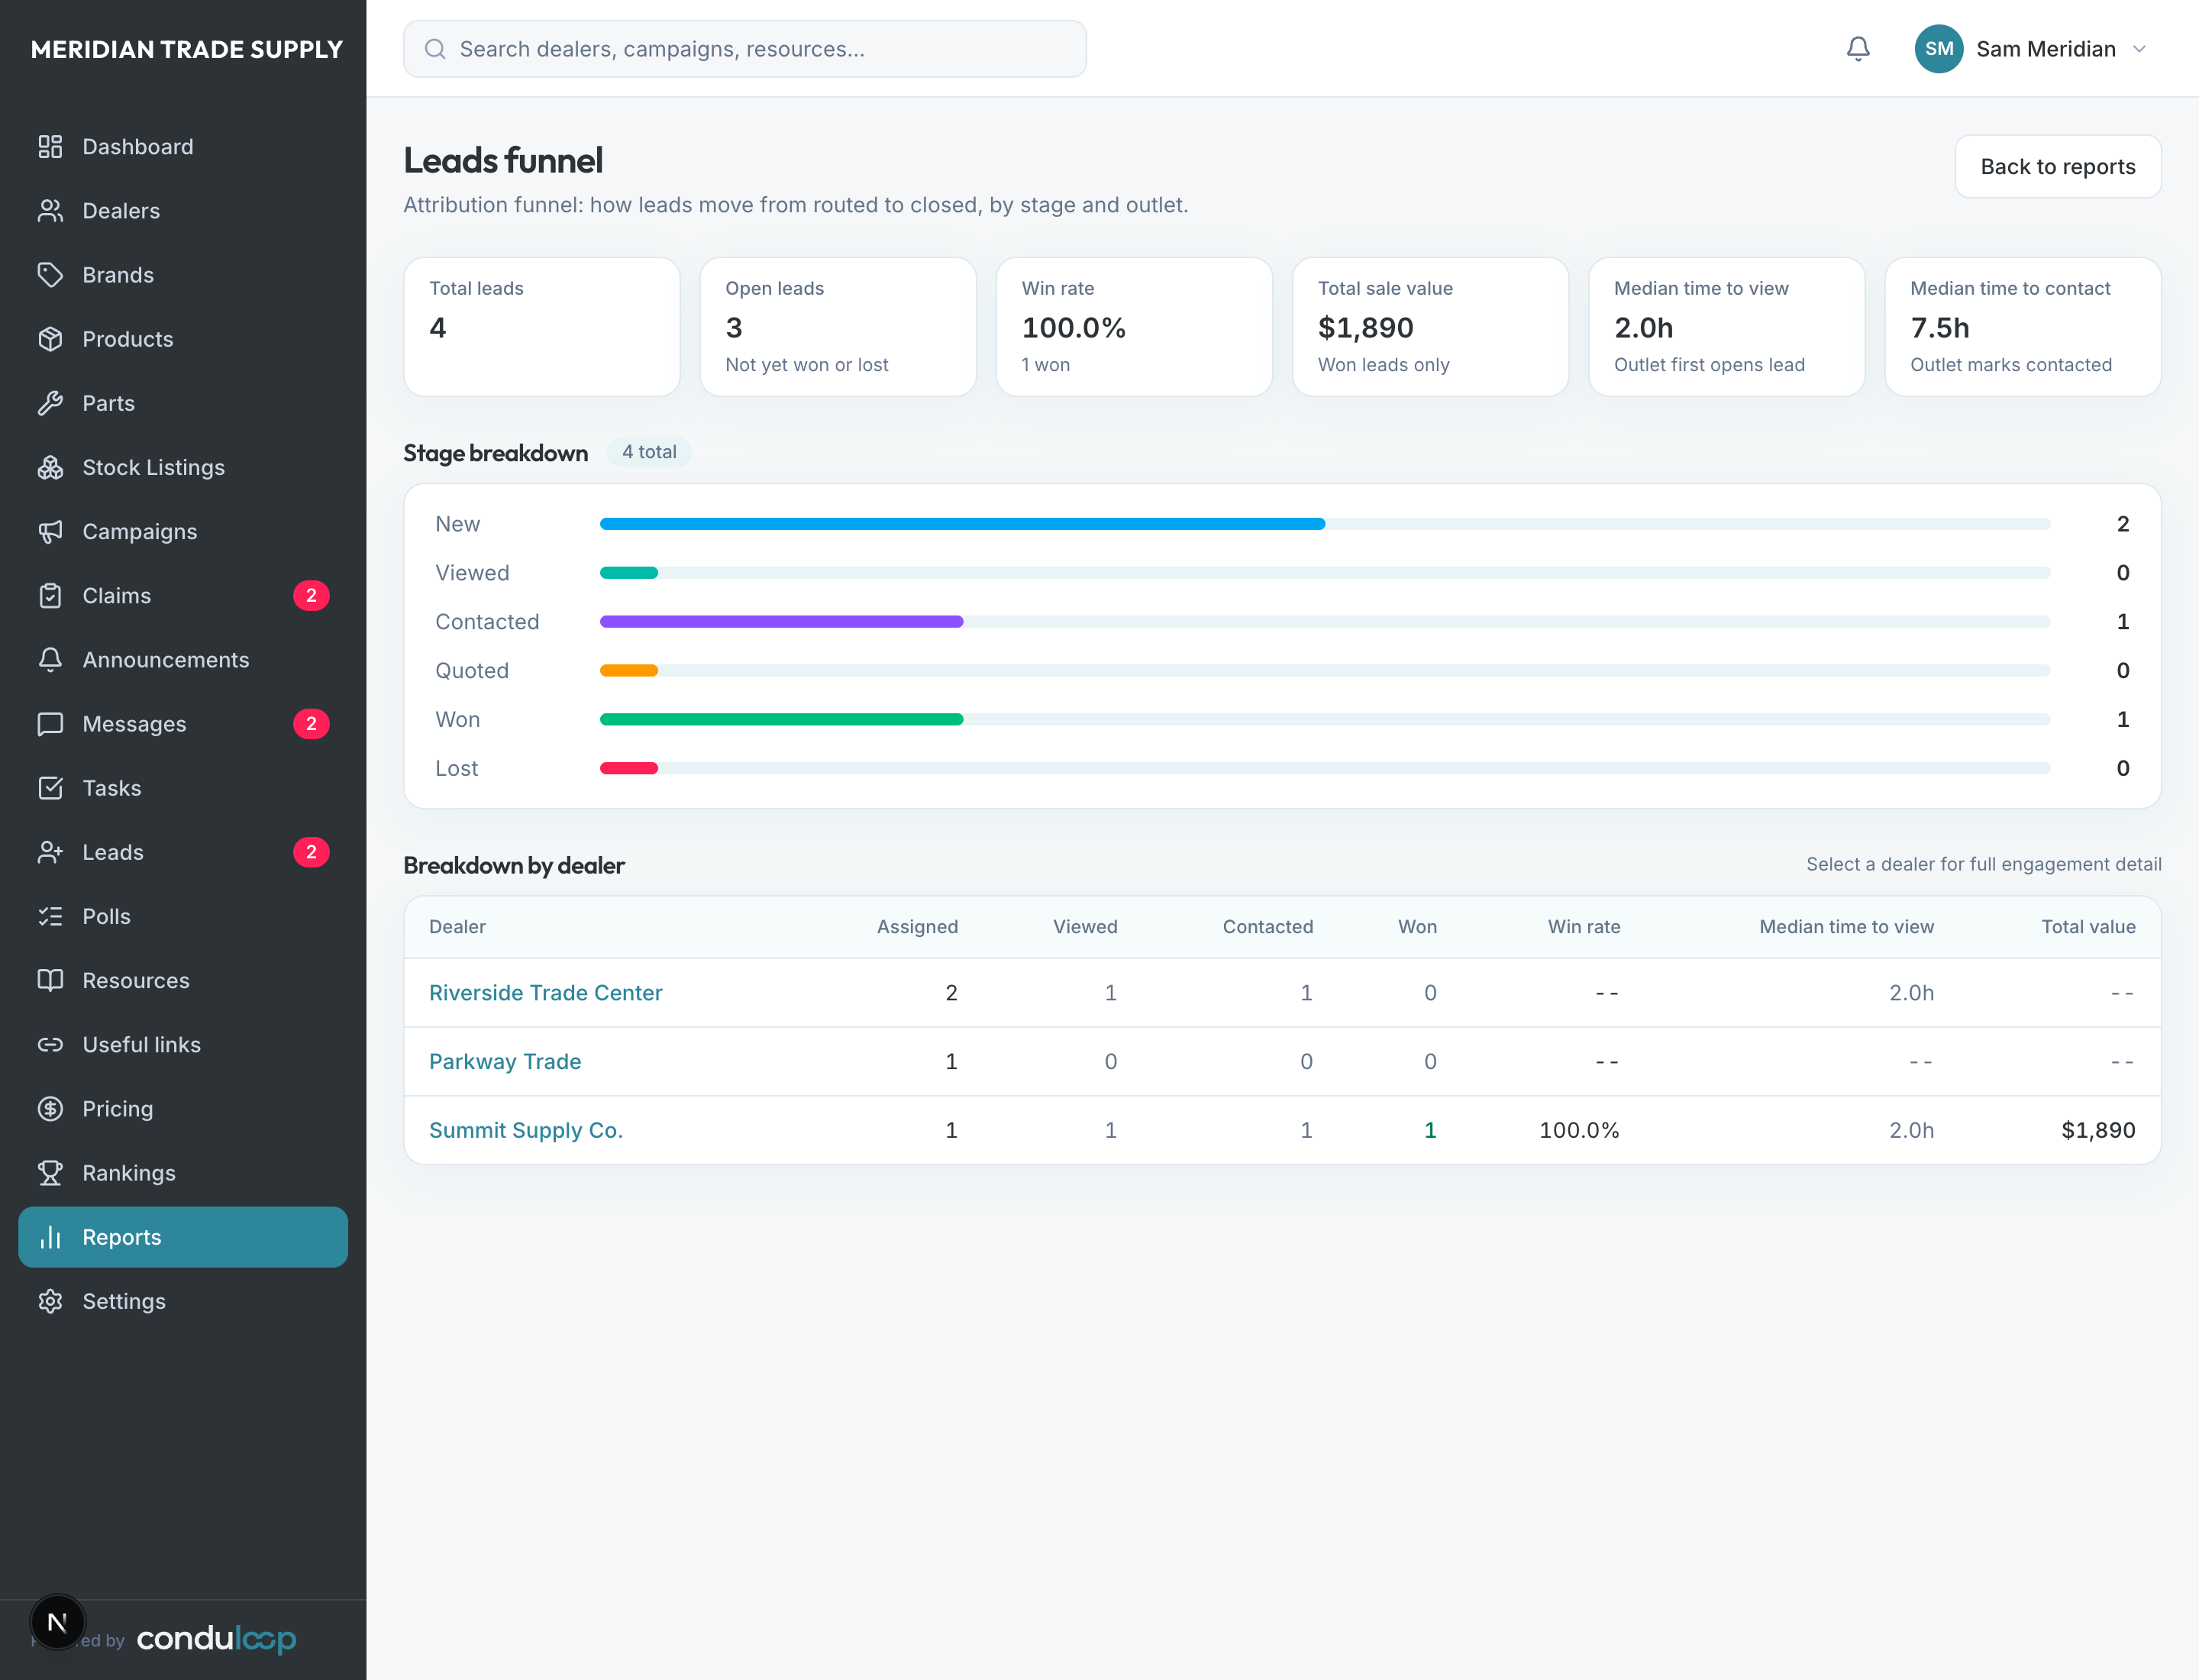
Task: Click the Campaigns megaphone icon
Action: (50, 531)
